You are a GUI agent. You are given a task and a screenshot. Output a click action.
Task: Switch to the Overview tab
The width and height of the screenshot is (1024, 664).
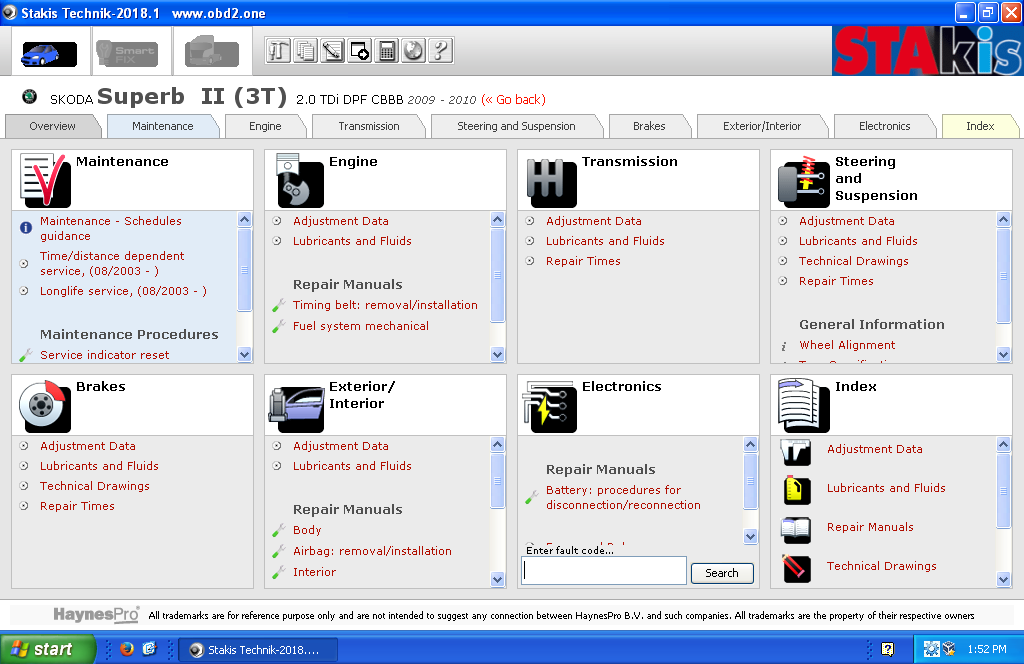(52, 126)
